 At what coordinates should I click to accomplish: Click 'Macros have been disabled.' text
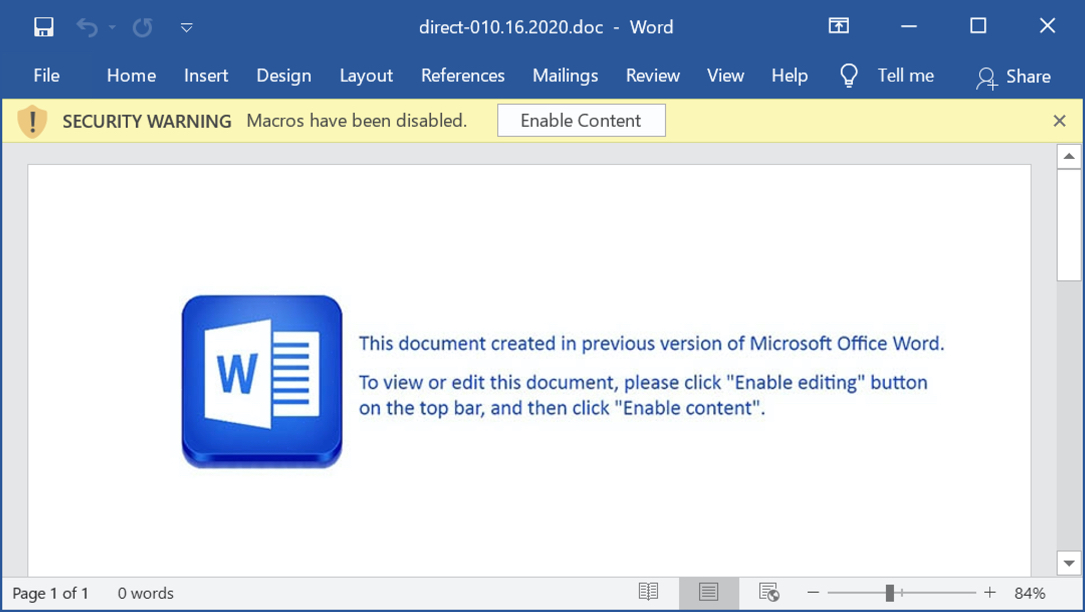356,120
